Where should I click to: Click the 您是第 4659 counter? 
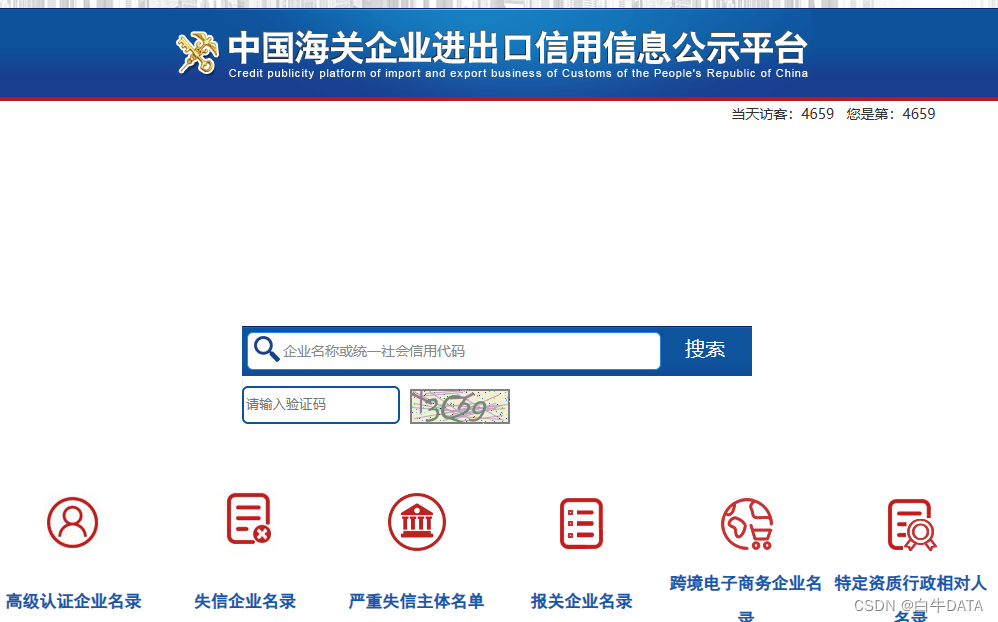click(890, 114)
